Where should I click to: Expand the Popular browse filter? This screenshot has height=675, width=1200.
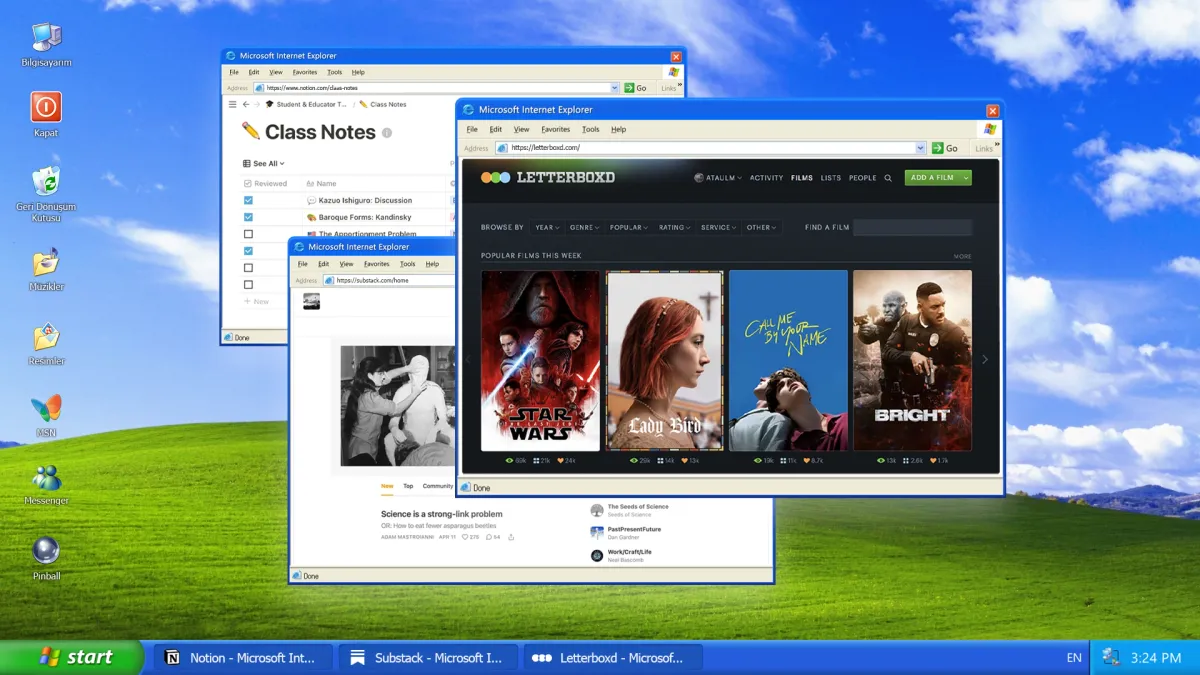point(628,228)
